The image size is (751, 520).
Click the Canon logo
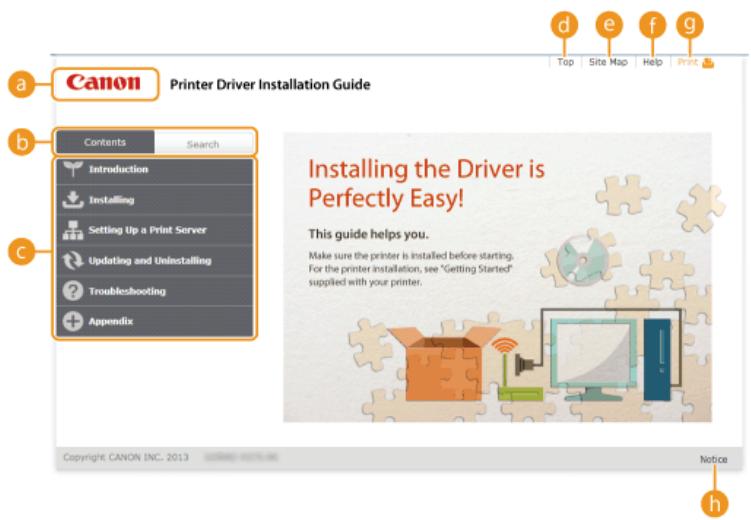pos(103,82)
